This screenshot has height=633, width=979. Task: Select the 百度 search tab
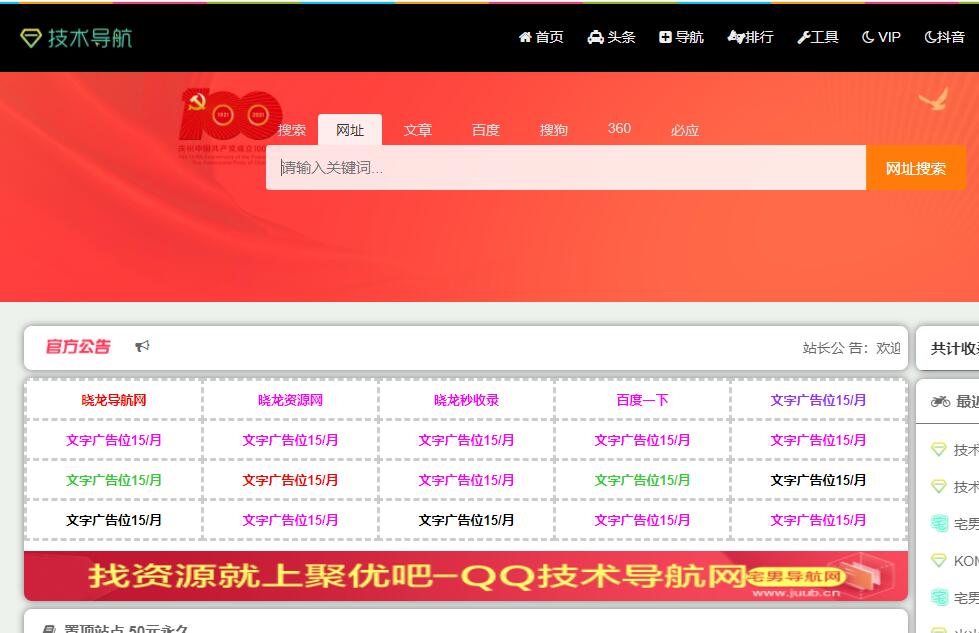pyautogui.click(x=485, y=130)
